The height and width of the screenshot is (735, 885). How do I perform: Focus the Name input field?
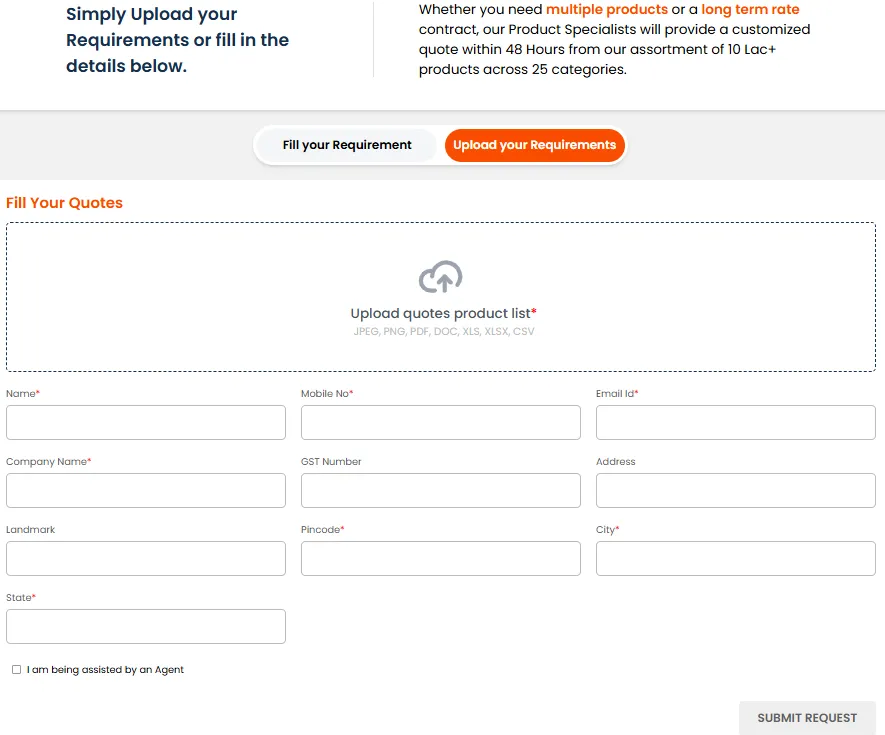point(146,423)
